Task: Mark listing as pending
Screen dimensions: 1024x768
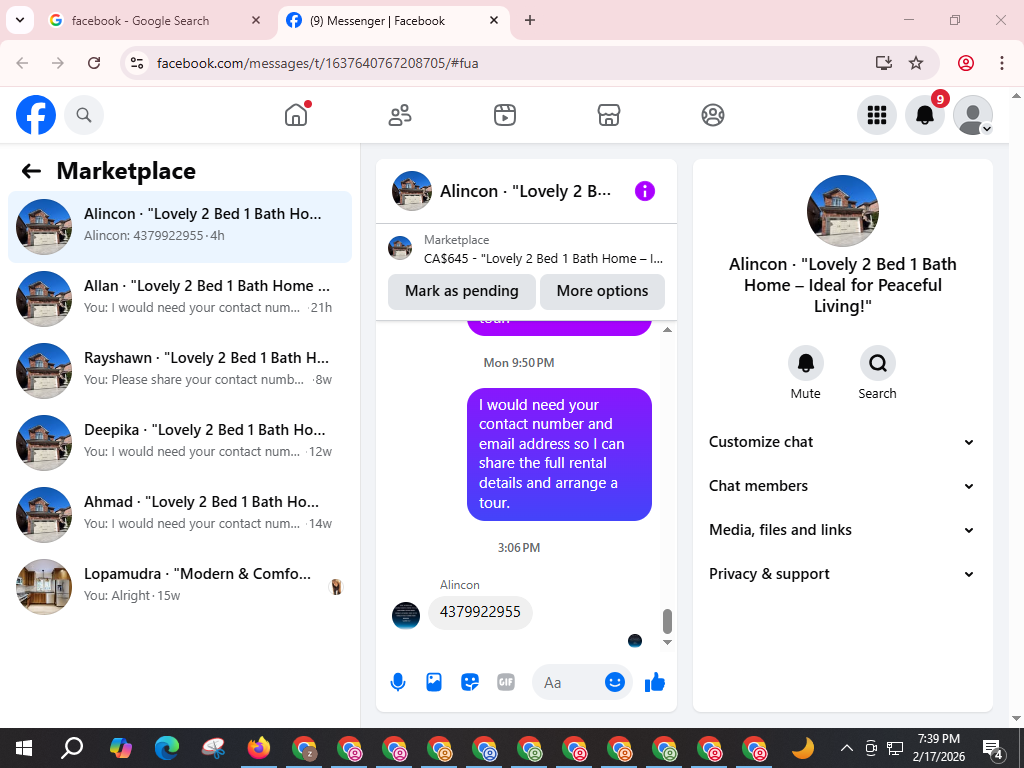Action: (x=462, y=291)
